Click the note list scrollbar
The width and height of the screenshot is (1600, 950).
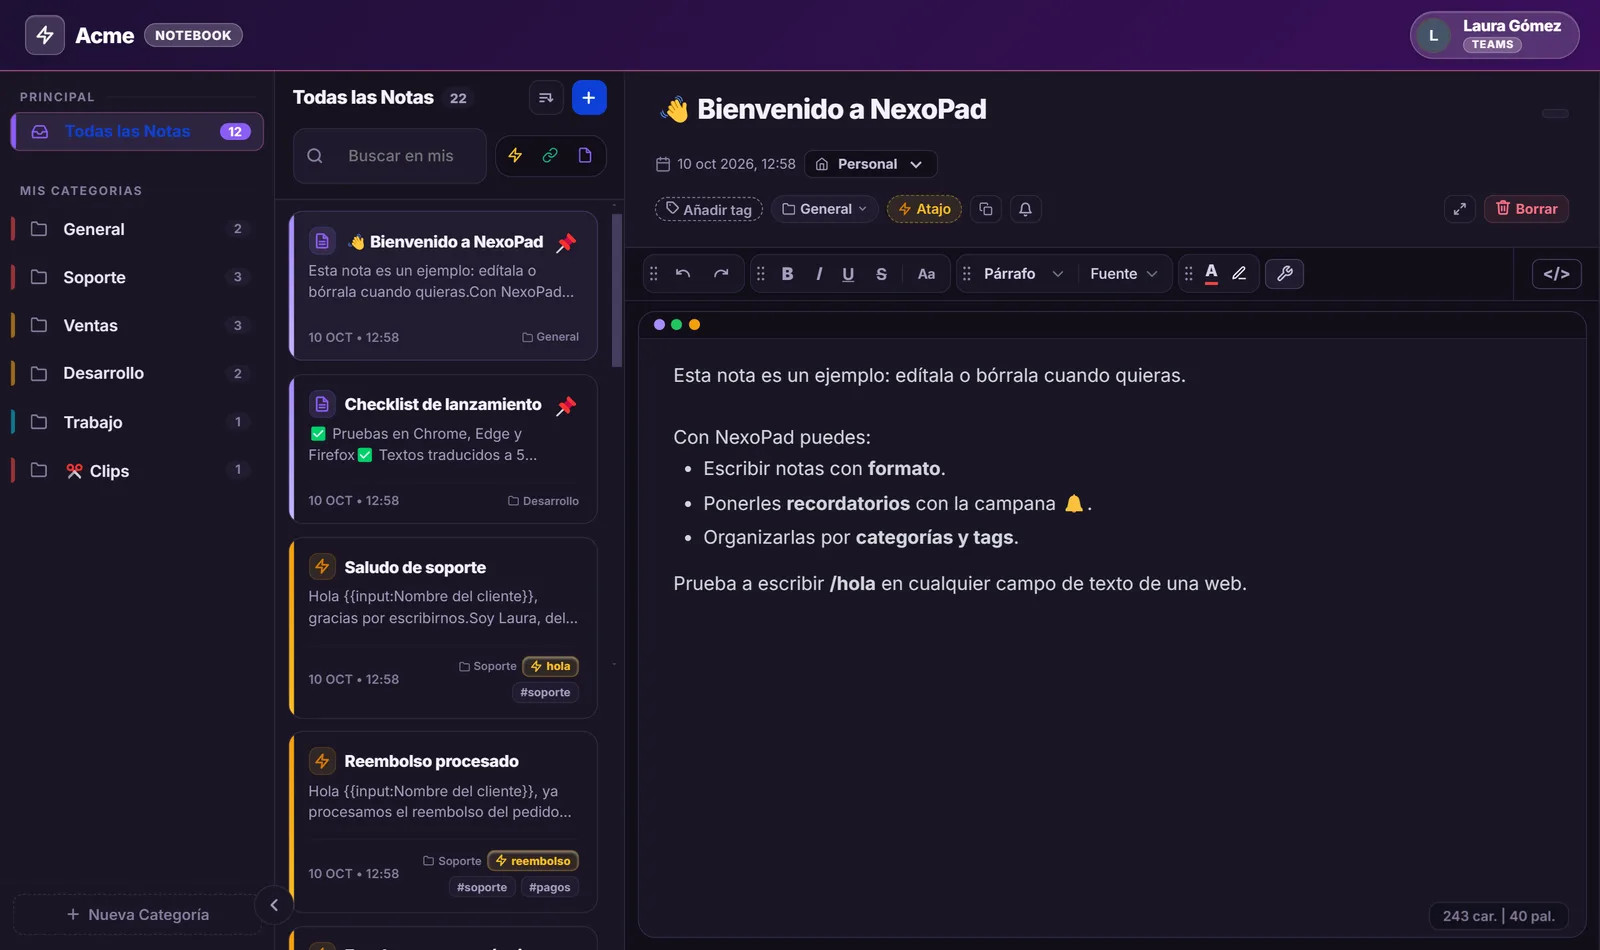coord(617,290)
